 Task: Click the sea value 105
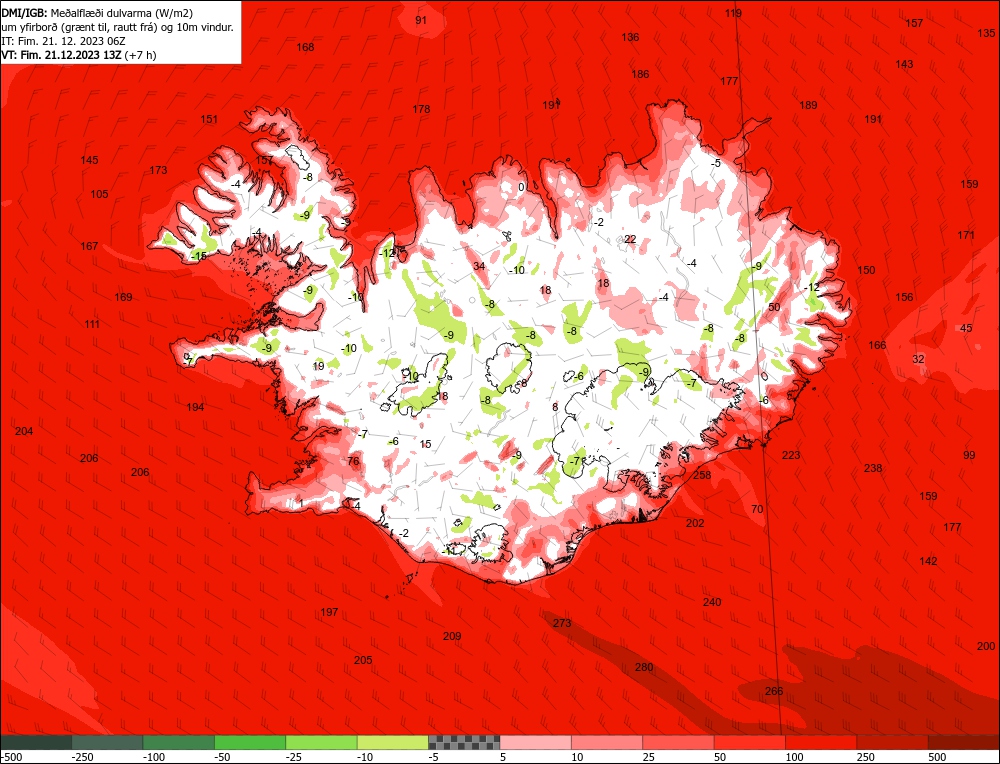[x=99, y=195]
